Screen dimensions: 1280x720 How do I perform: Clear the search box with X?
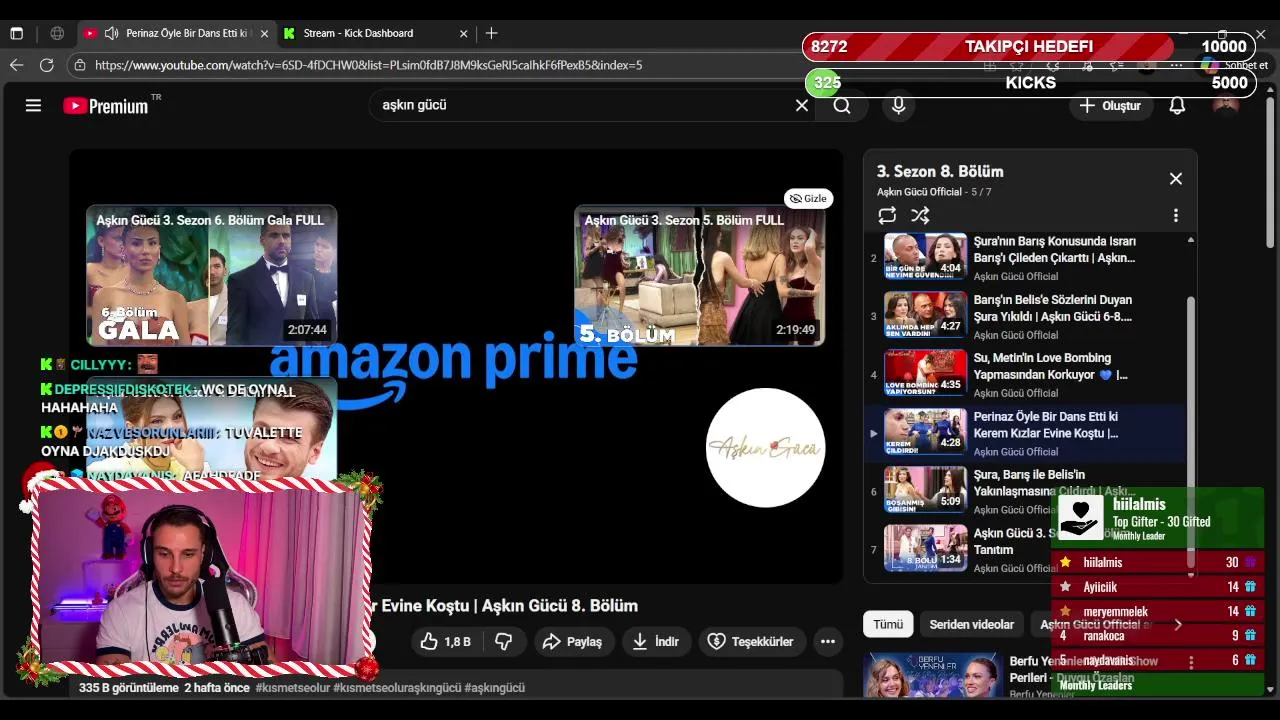[801, 105]
